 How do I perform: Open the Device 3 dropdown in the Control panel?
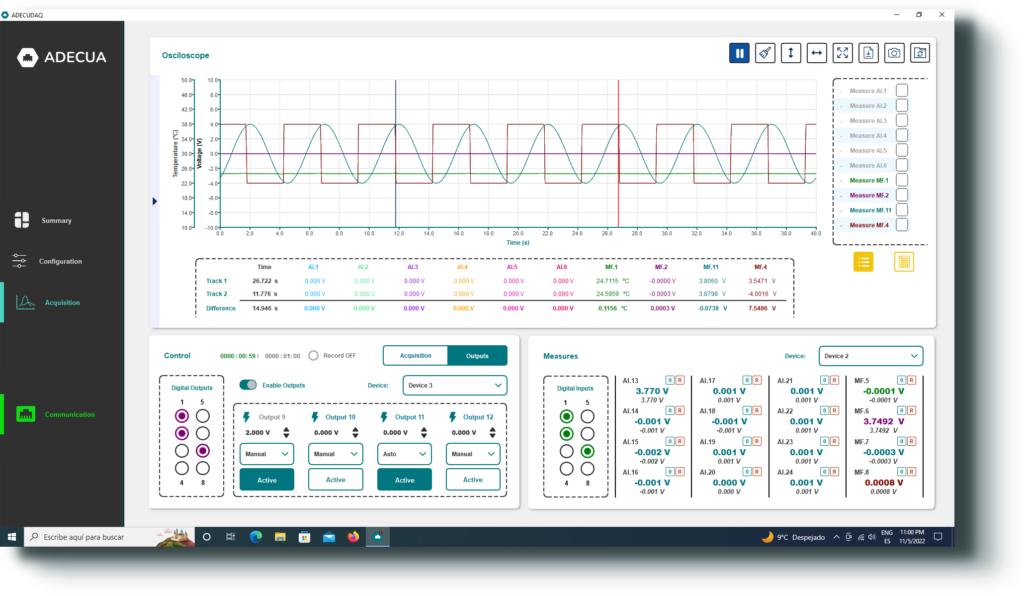[x=455, y=385]
